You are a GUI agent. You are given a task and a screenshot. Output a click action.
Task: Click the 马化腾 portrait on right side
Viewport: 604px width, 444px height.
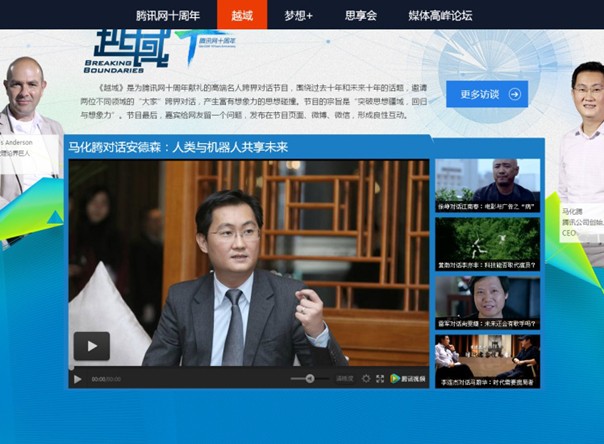click(x=581, y=135)
